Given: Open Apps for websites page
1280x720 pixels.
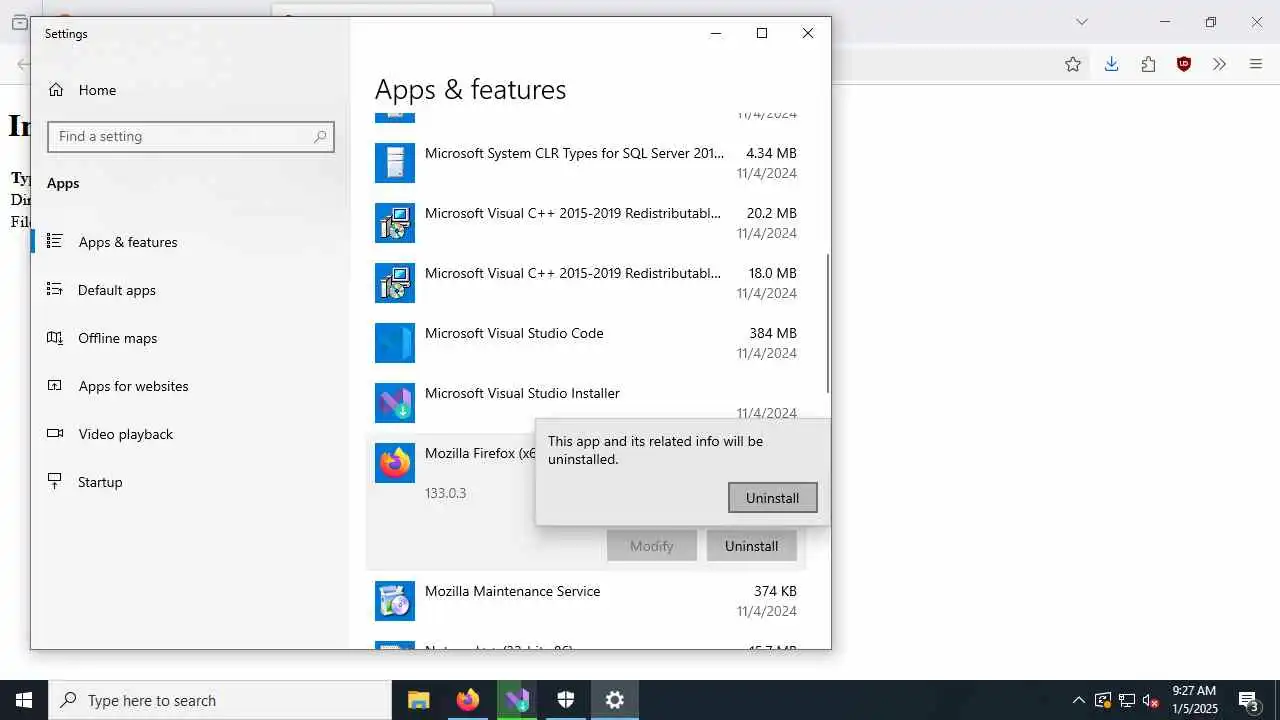Looking at the screenshot, I should (134, 386).
